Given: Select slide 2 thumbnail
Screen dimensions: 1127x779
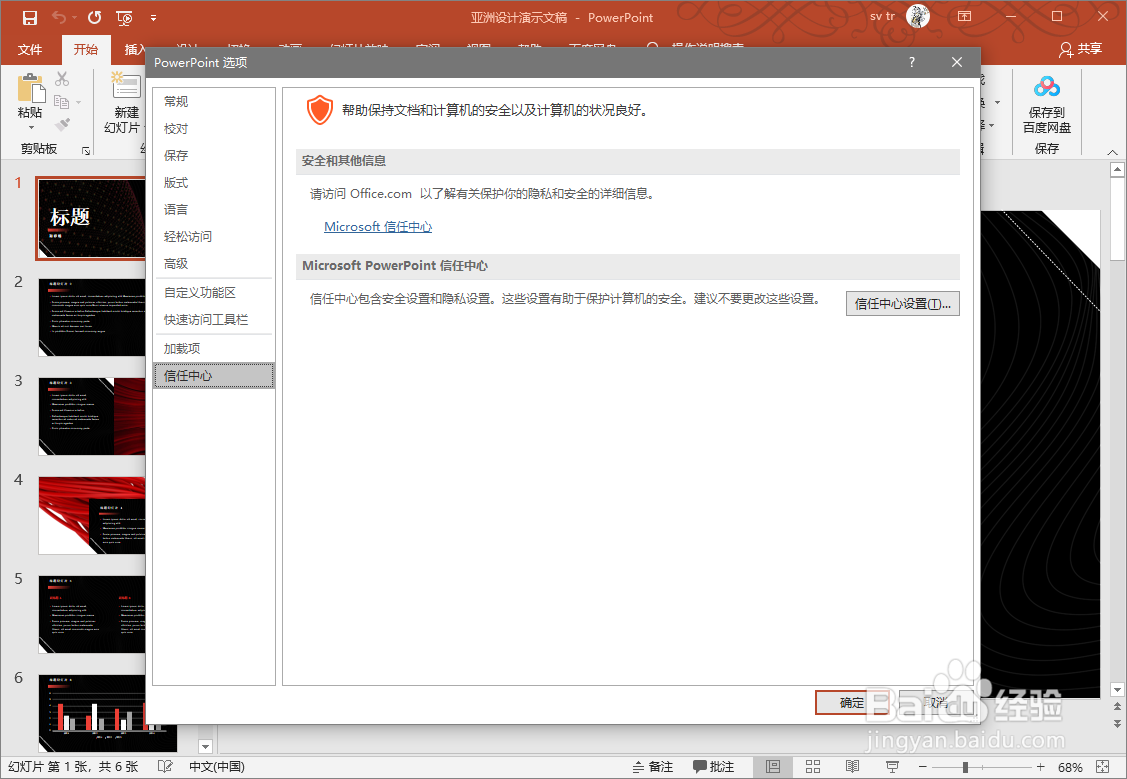Looking at the screenshot, I should [x=92, y=318].
